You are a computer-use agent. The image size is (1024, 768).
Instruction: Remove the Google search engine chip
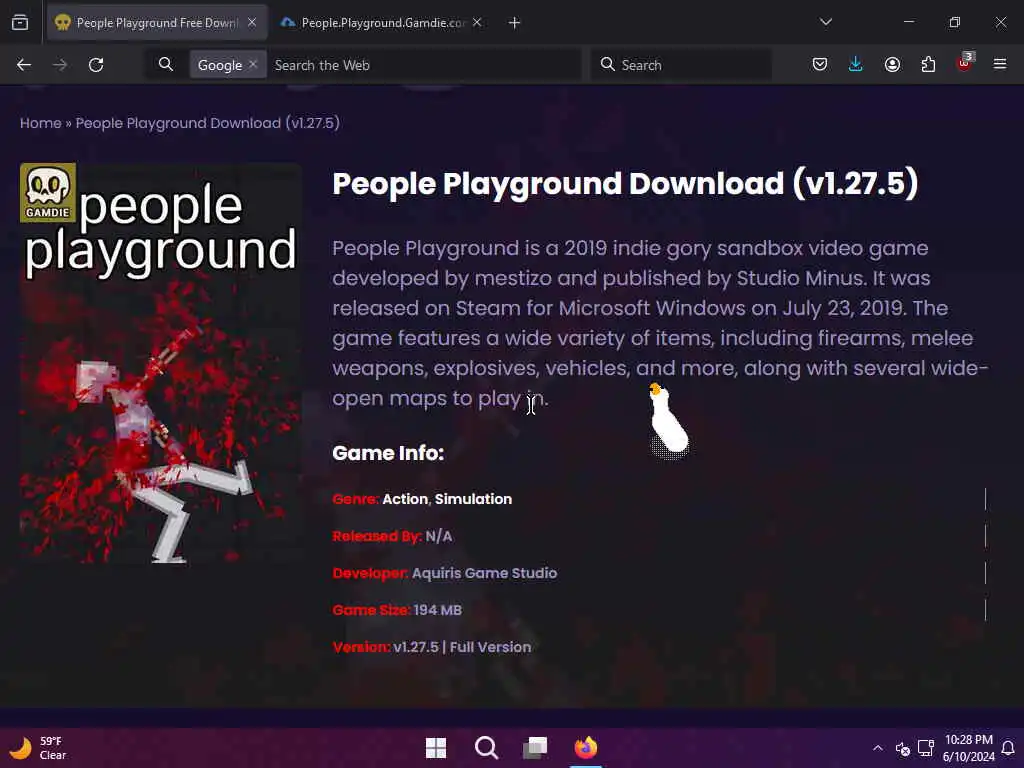click(253, 64)
